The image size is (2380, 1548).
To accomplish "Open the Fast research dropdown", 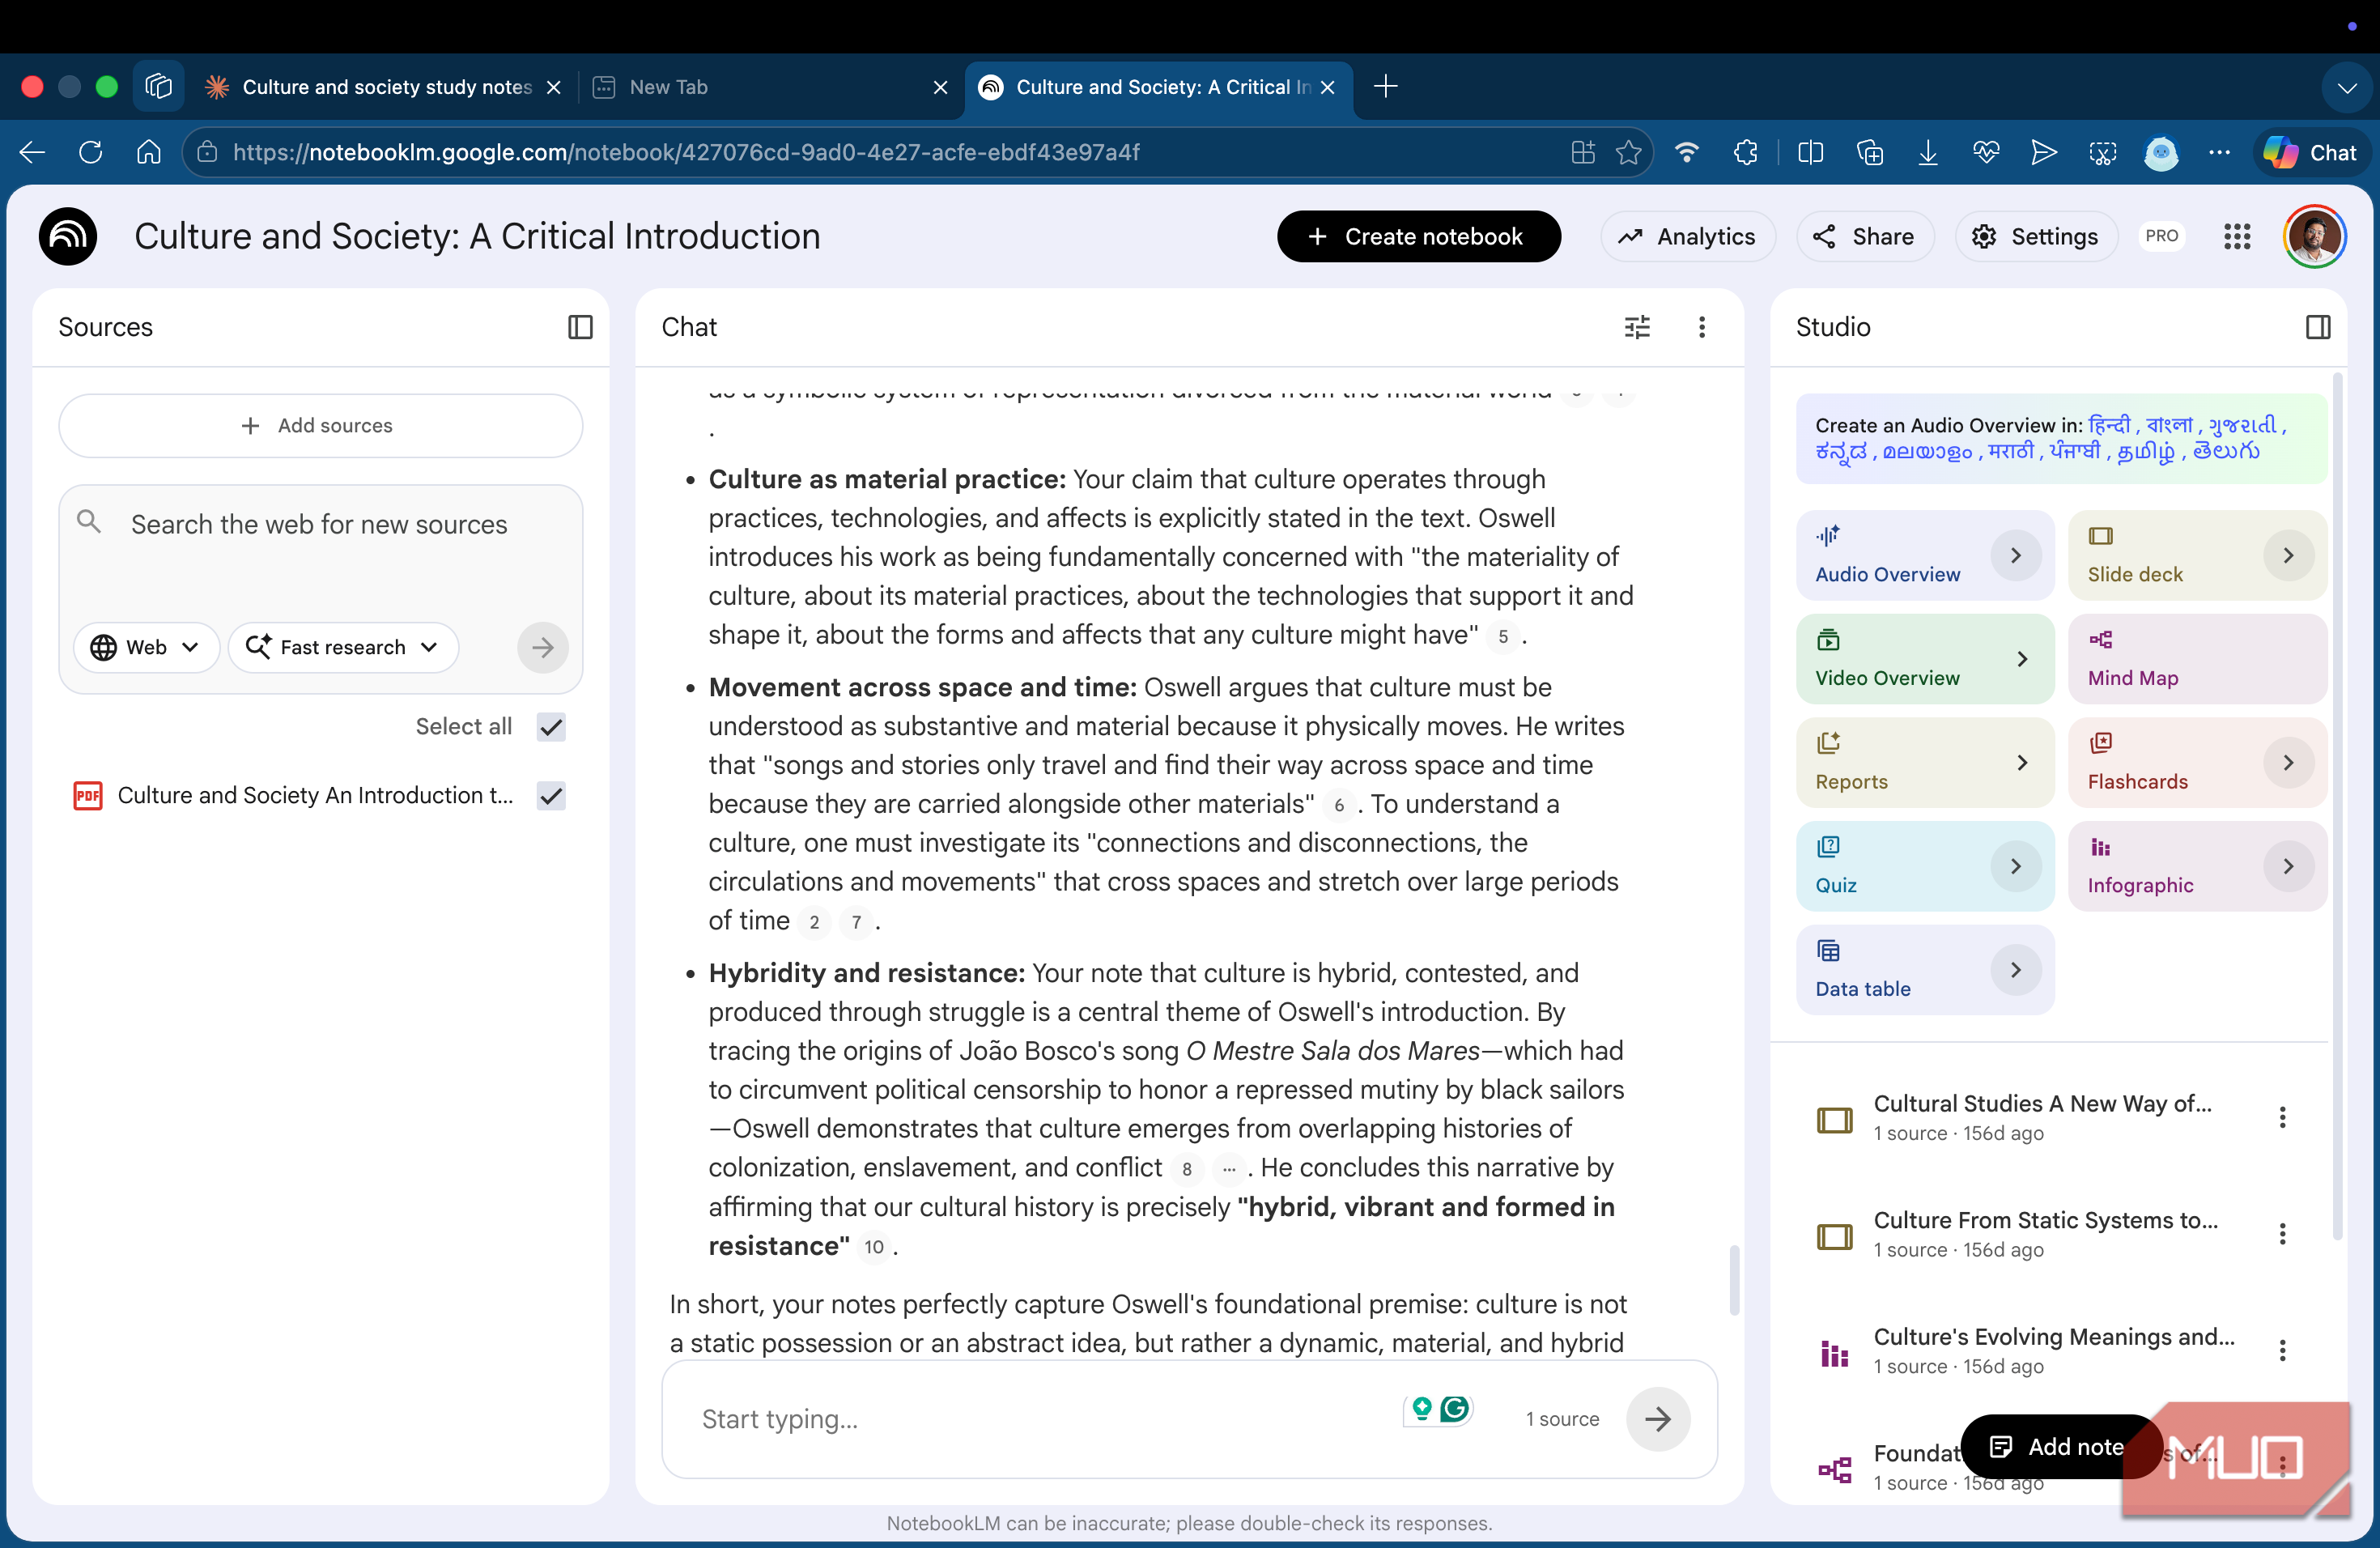I will (343, 647).
